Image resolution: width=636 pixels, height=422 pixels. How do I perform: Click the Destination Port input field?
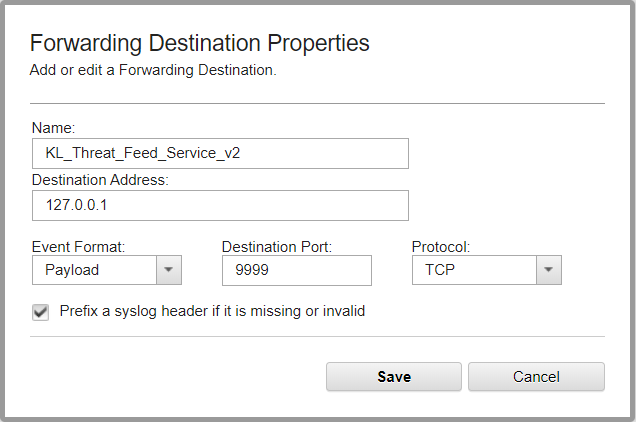296,270
